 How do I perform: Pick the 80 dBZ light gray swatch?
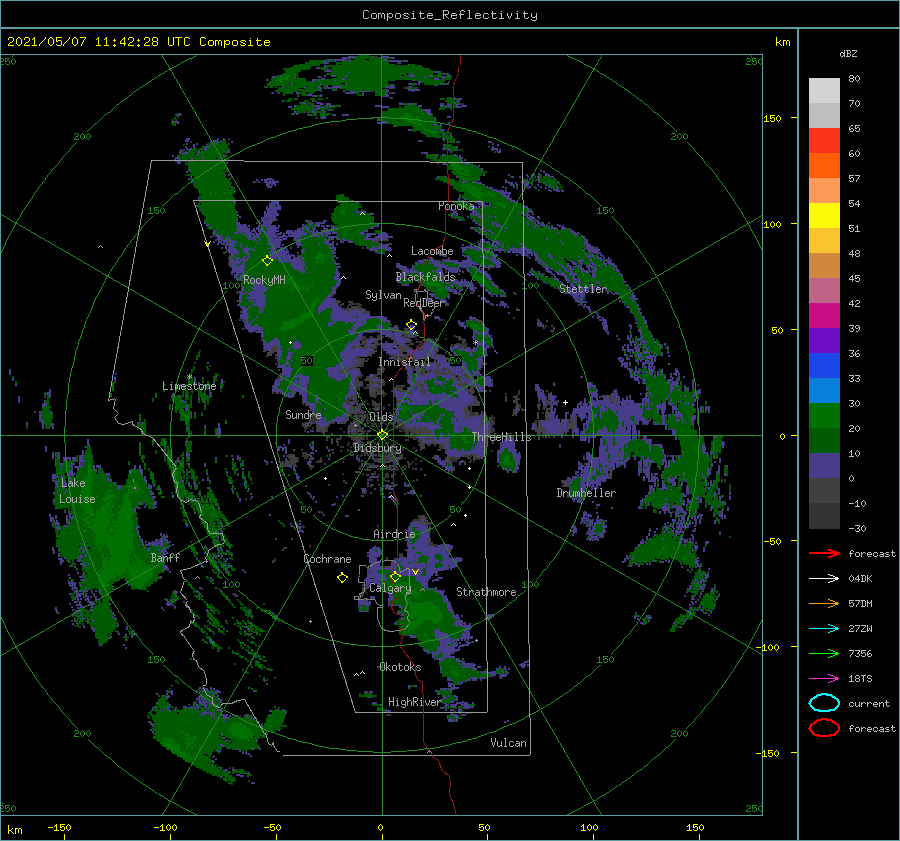(824, 90)
